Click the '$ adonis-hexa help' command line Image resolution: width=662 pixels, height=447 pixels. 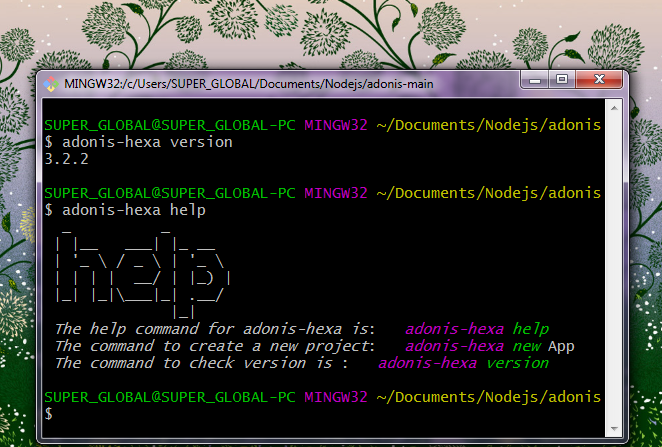[125, 210]
